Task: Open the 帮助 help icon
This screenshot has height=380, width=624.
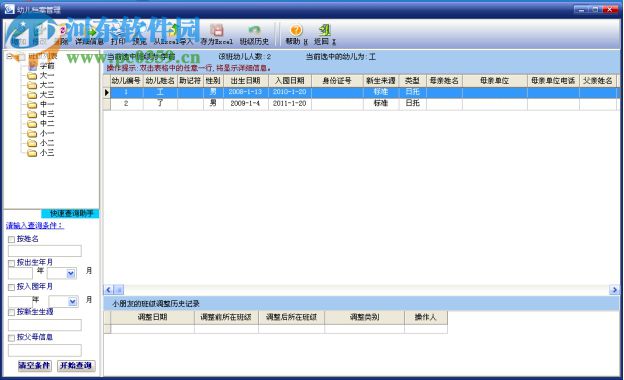Action: pyautogui.click(x=296, y=34)
